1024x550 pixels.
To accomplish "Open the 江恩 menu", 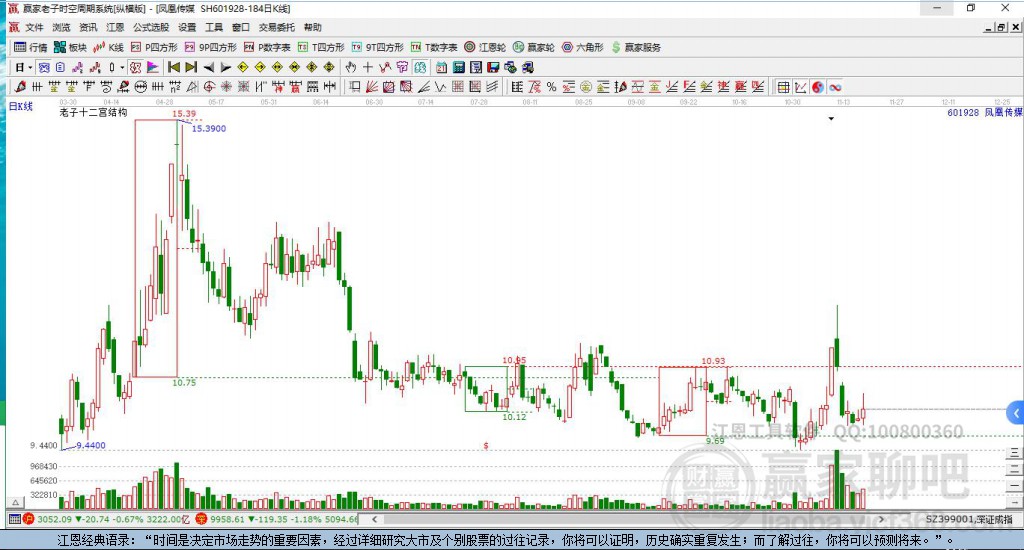I will coord(114,27).
